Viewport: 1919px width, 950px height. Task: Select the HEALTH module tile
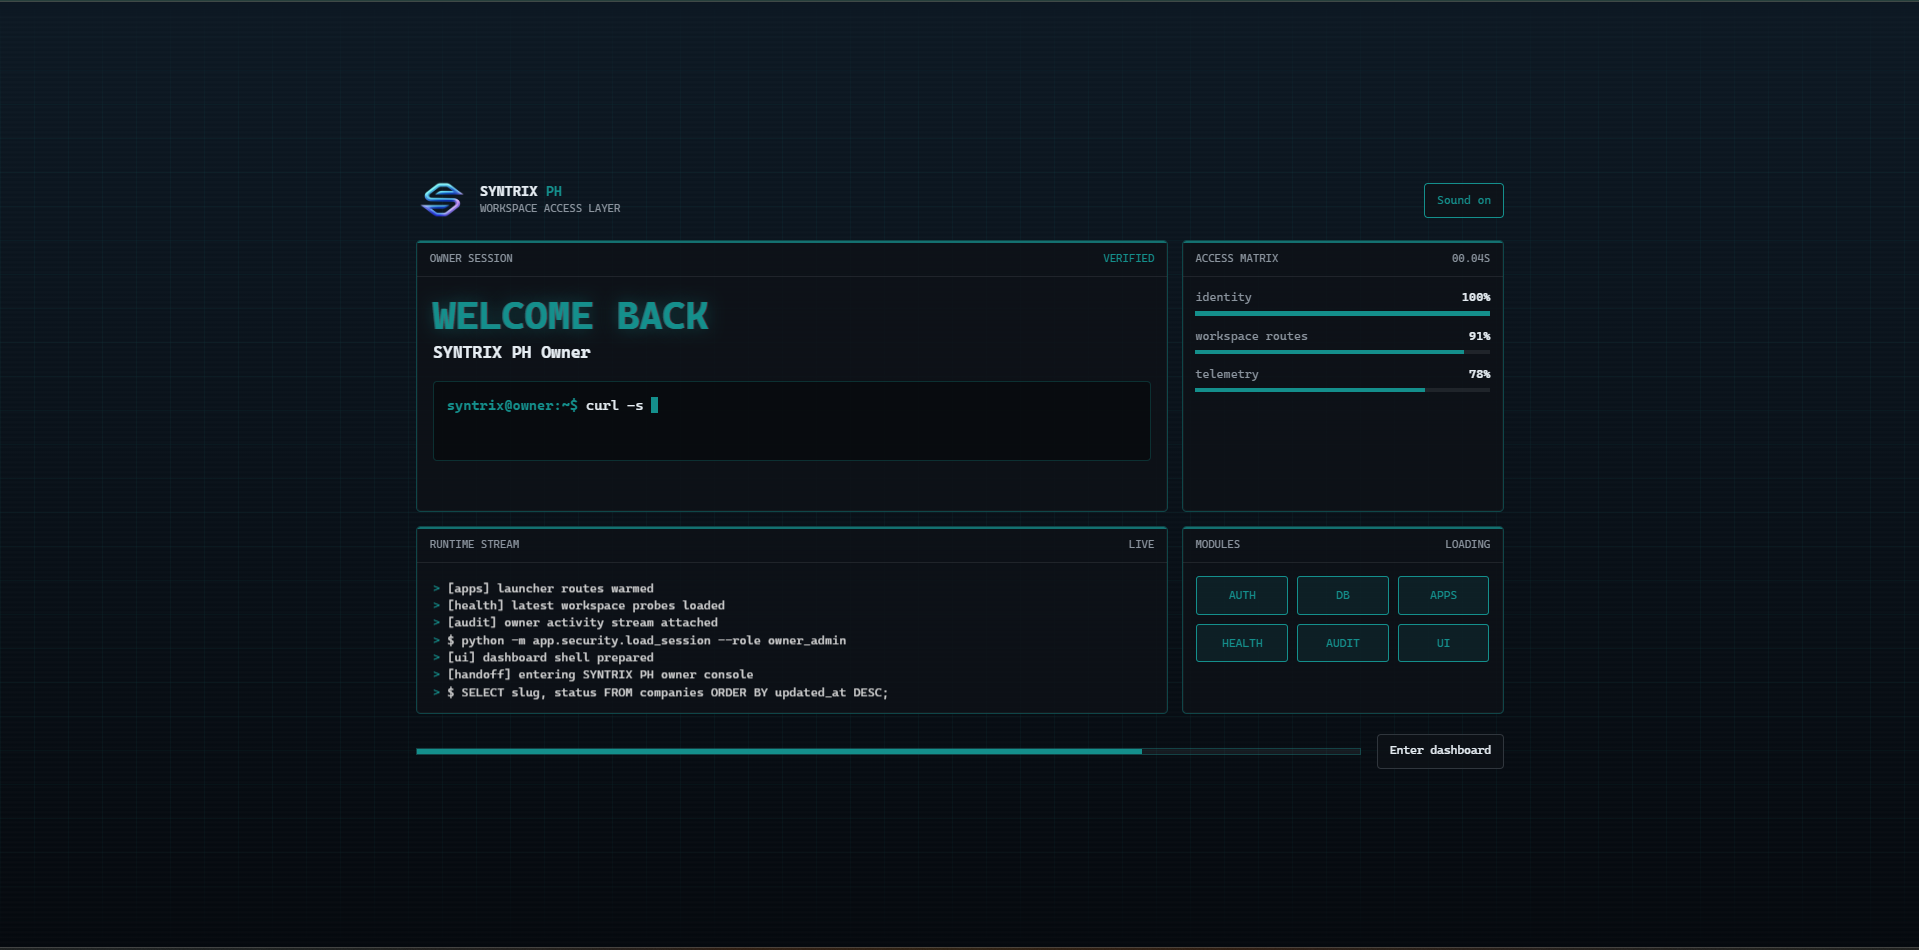click(x=1241, y=643)
